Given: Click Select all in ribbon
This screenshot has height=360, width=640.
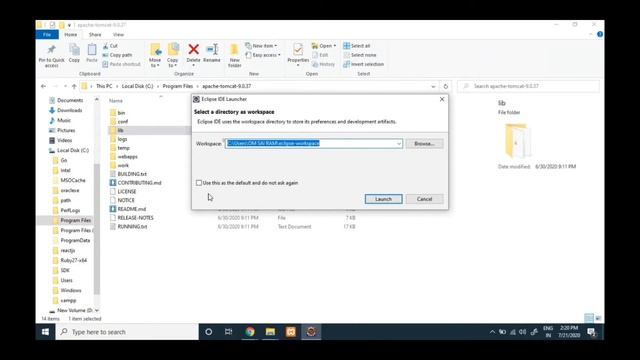Looking at the screenshot, I should point(357,46).
